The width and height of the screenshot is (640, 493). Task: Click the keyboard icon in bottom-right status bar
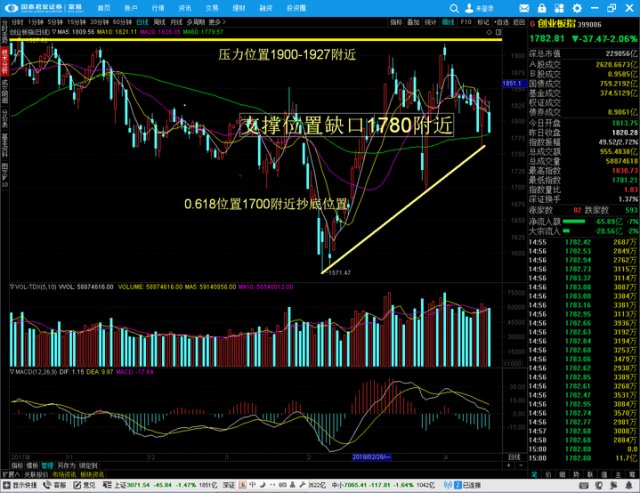click(584, 485)
